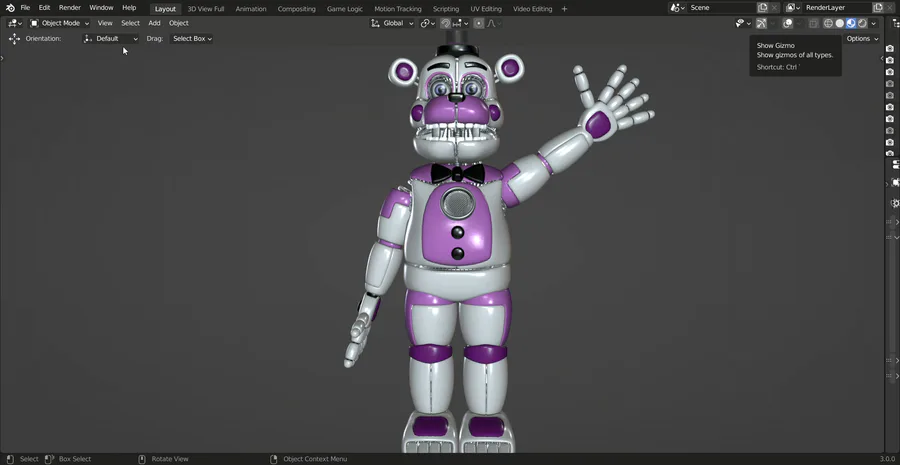Open the viewport shading options dropdown
The width and height of the screenshot is (900, 465).
coord(874,23)
